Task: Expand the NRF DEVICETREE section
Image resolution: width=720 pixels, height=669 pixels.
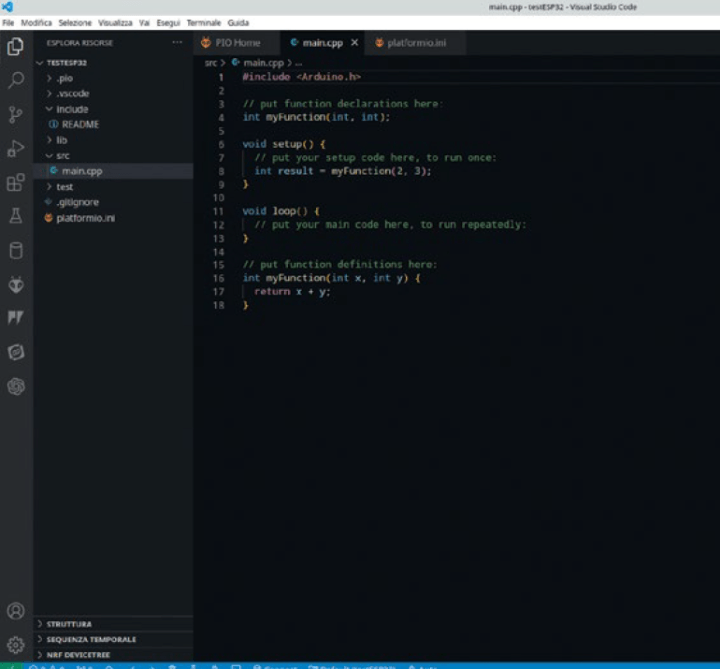Action: (x=78, y=654)
